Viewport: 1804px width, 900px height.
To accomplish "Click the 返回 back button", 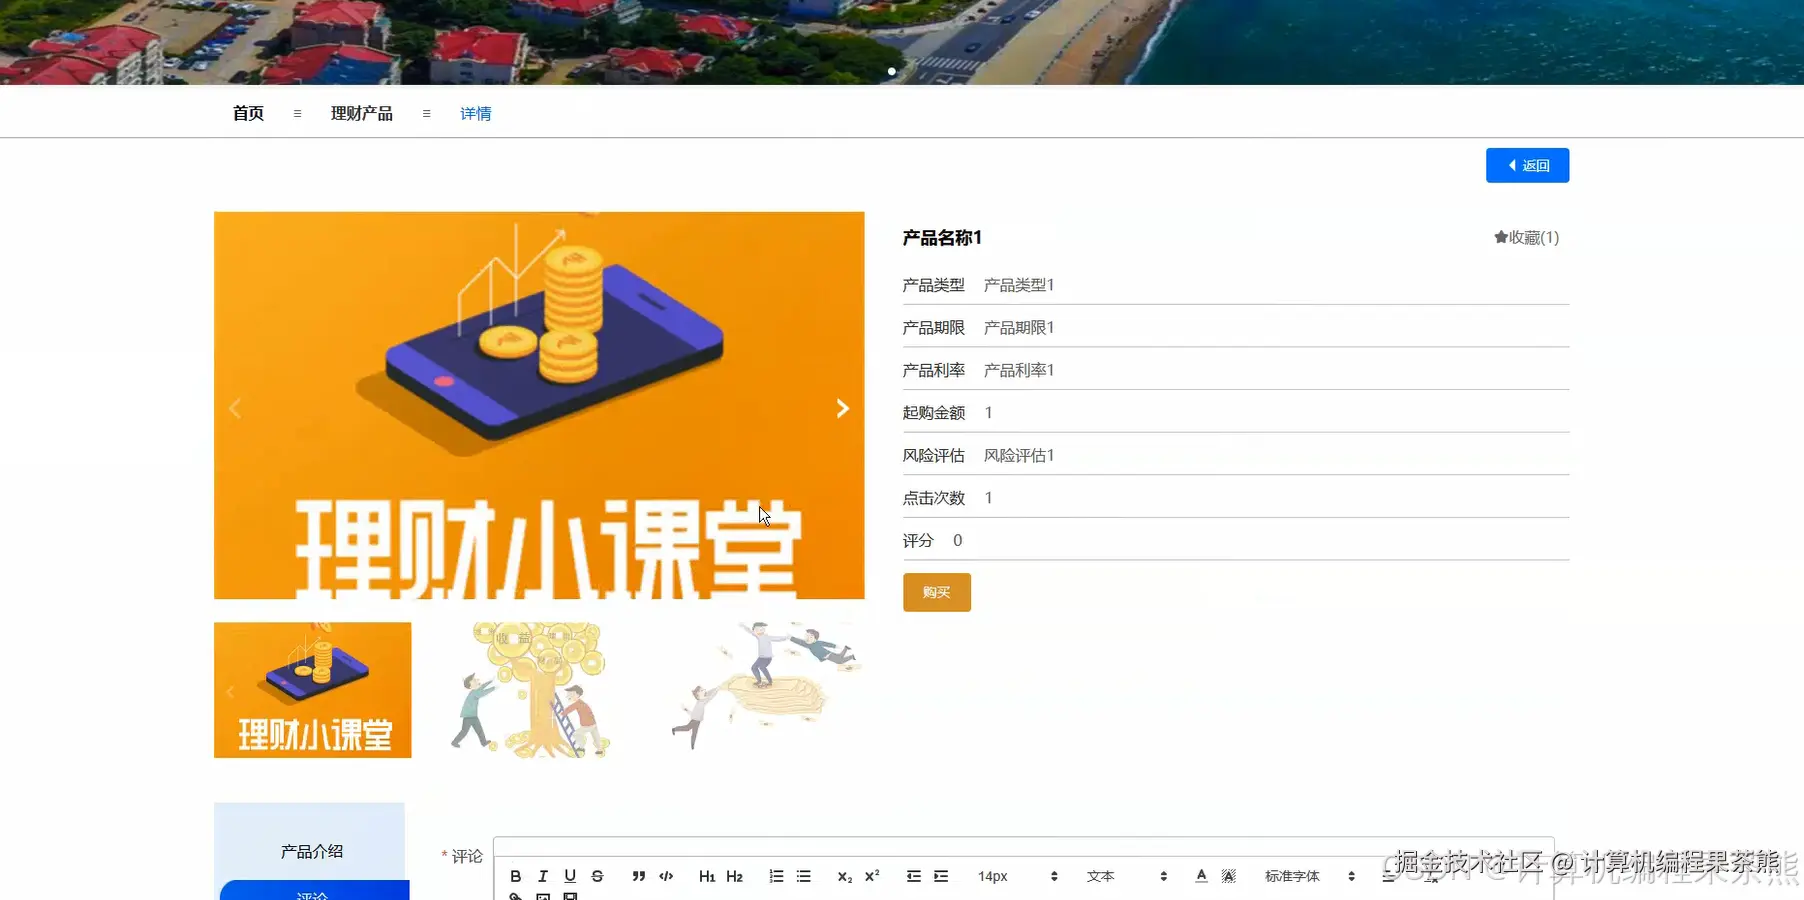I will point(1527,165).
